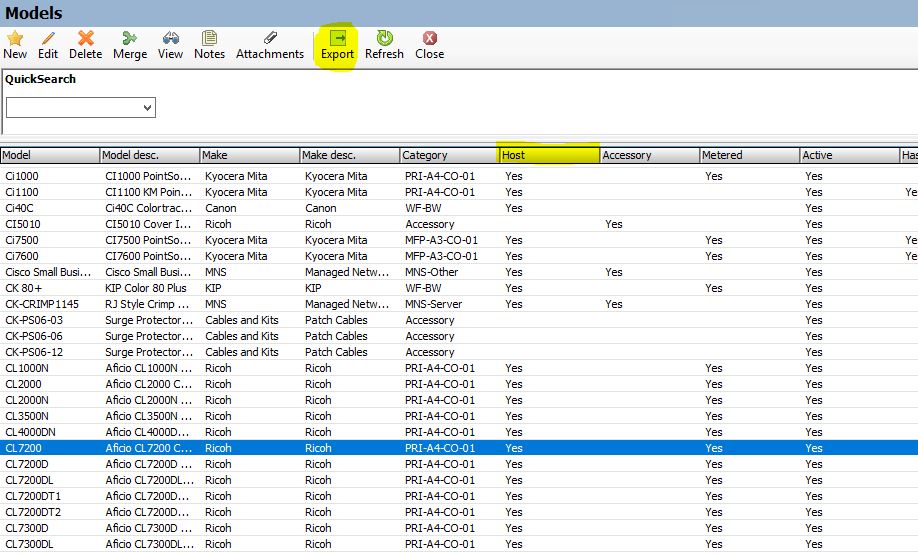Select the CK 80+ model row
Viewport: 918px width, 554px height.
[459, 288]
